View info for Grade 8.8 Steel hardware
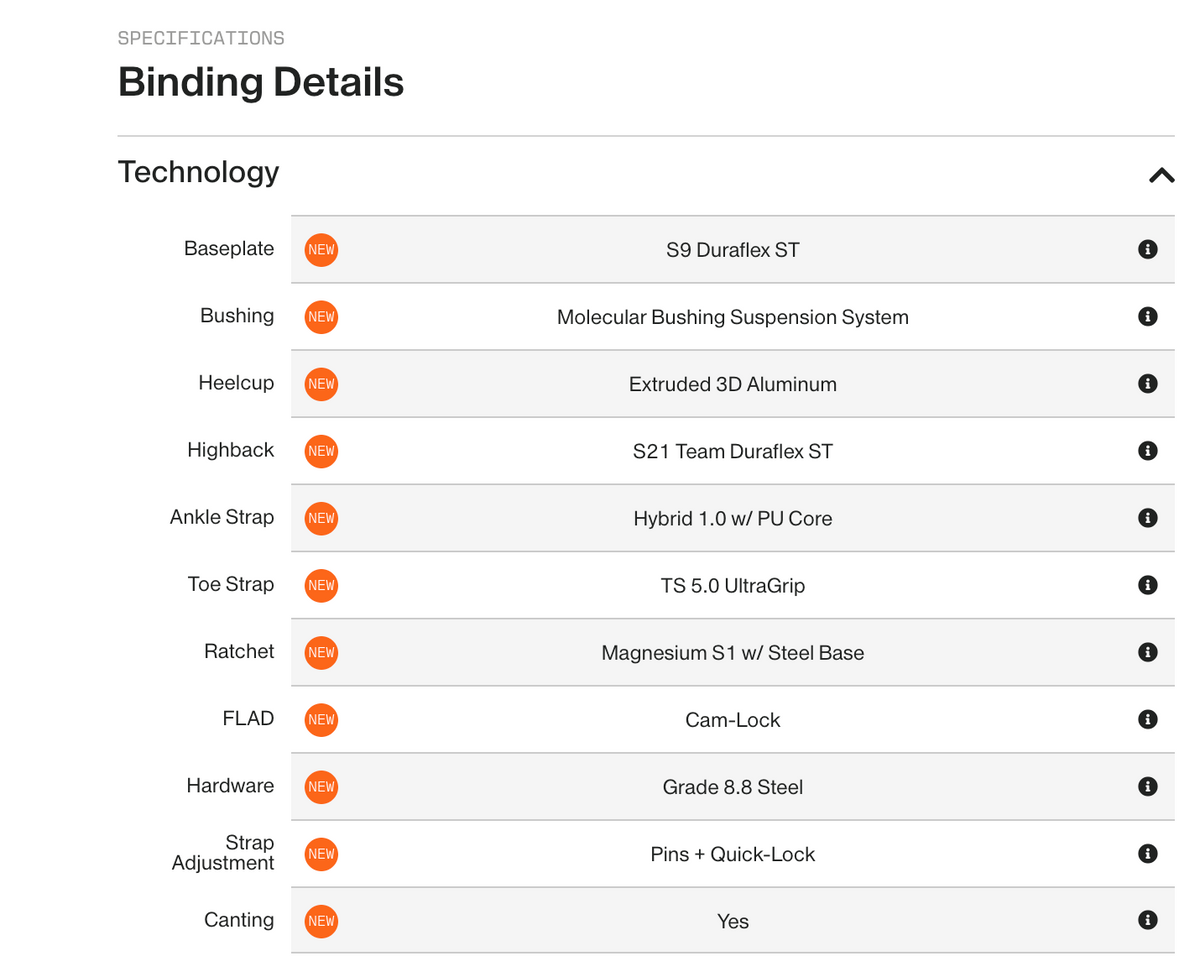This screenshot has height=977, width=1200. tap(1148, 786)
